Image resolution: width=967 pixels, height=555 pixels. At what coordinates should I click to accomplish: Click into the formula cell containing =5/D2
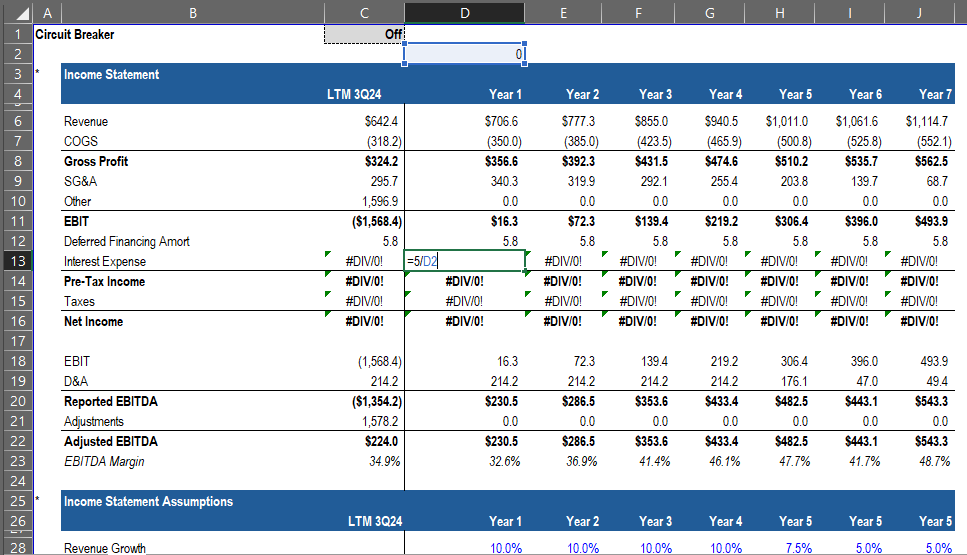coord(464,262)
